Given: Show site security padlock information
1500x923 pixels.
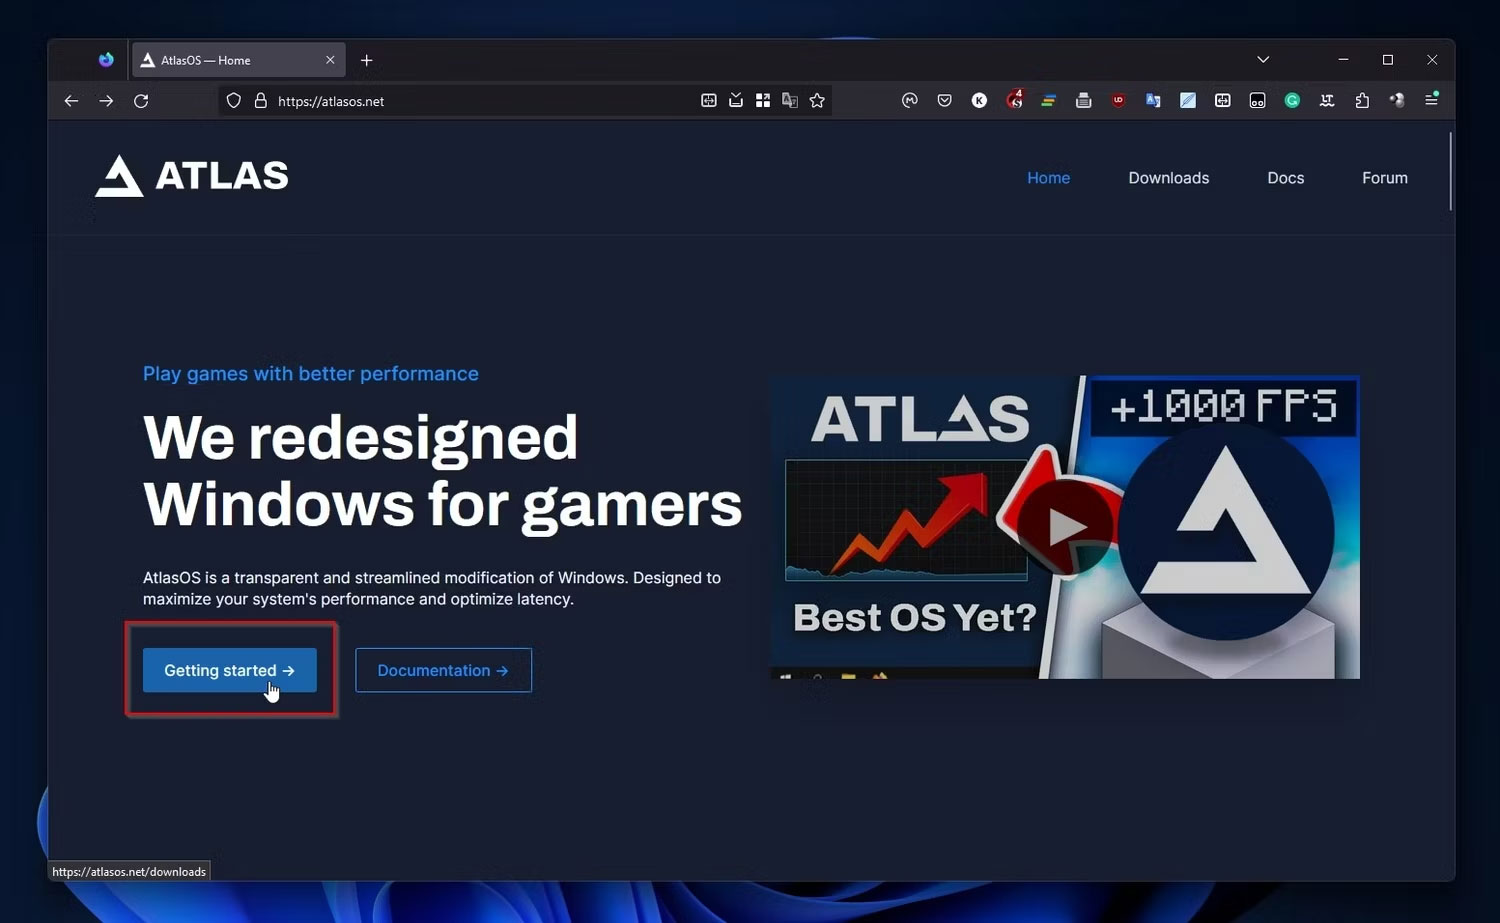Looking at the screenshot, I should (261, 101).
